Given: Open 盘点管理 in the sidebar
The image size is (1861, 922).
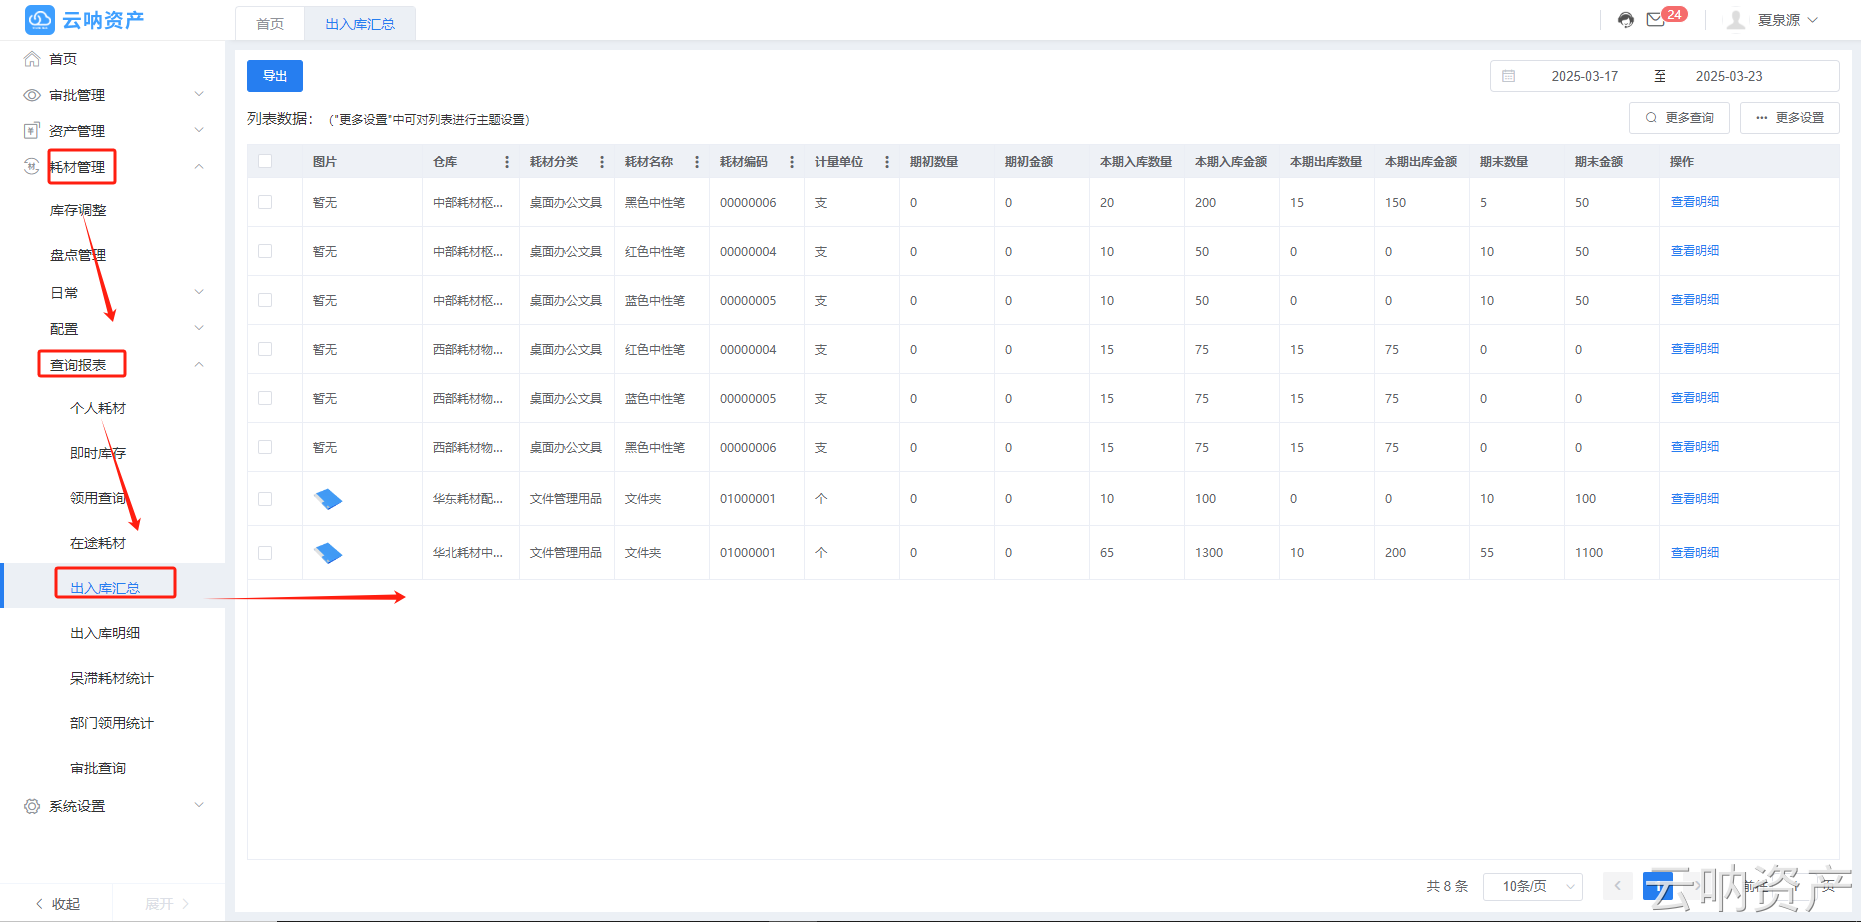Looking at the screenshot, I should pyautogui.click(x=78, y=255).
